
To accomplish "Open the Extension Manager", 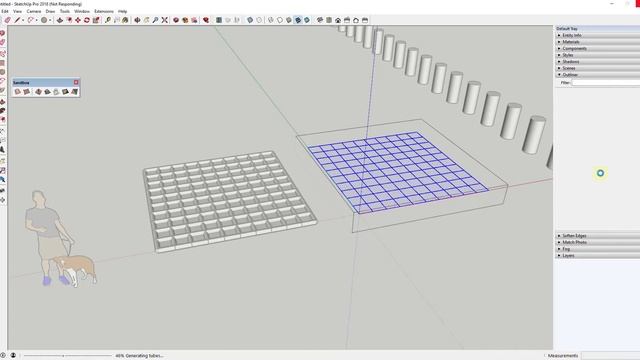I will (206, 20).
